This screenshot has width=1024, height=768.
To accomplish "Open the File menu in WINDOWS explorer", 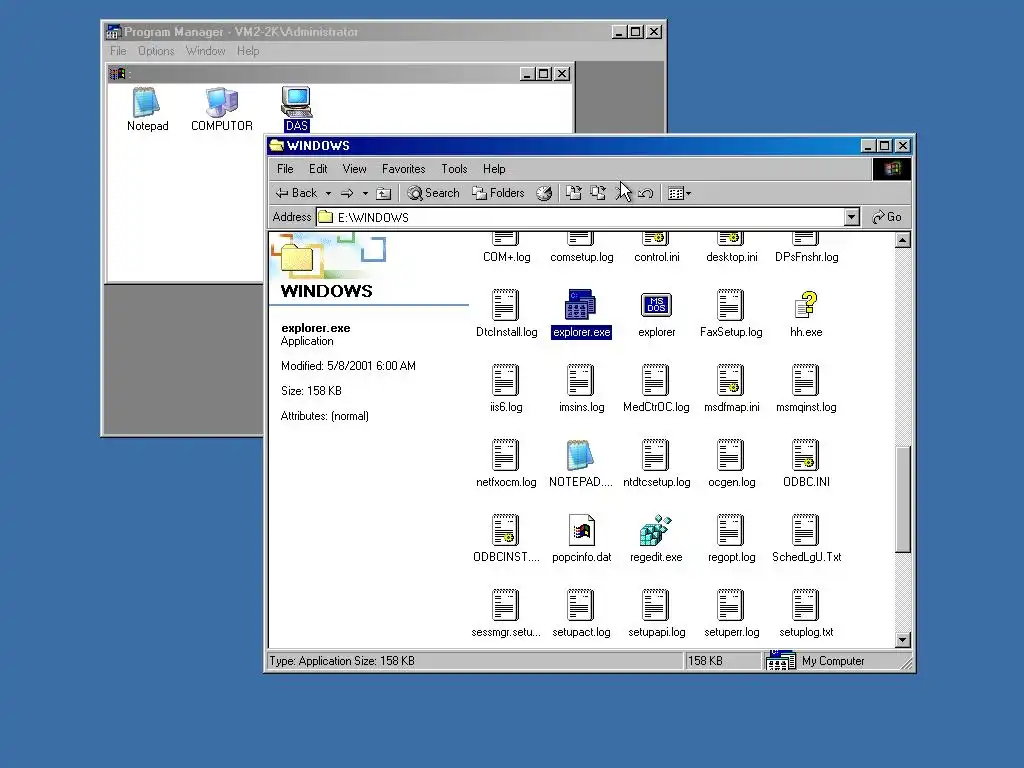I will [x=285, y=169].
